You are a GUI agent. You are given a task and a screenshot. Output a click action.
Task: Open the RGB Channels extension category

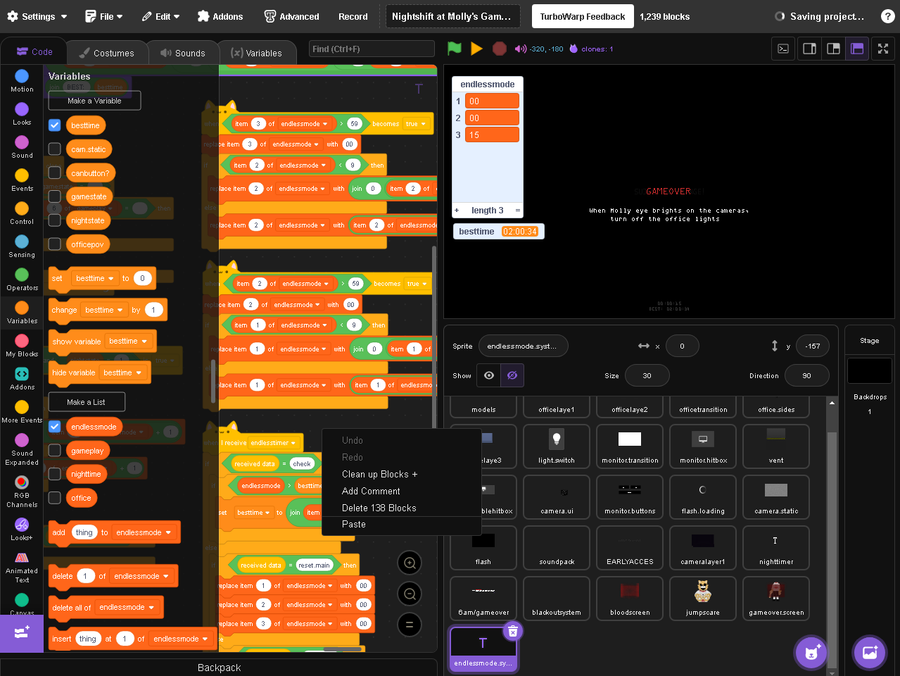[x=22, y=492]
